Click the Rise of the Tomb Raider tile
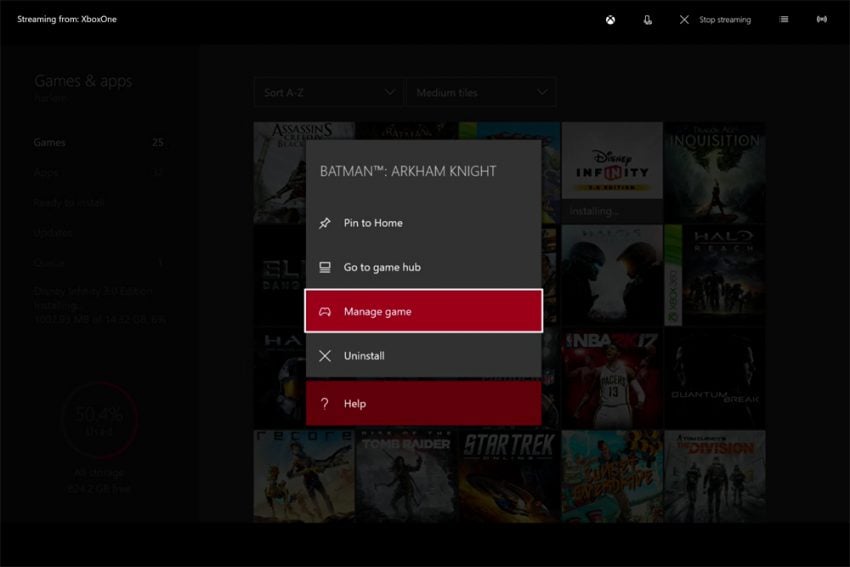Image resolution: width=850 pixels, height=567 pixels. 407,476
